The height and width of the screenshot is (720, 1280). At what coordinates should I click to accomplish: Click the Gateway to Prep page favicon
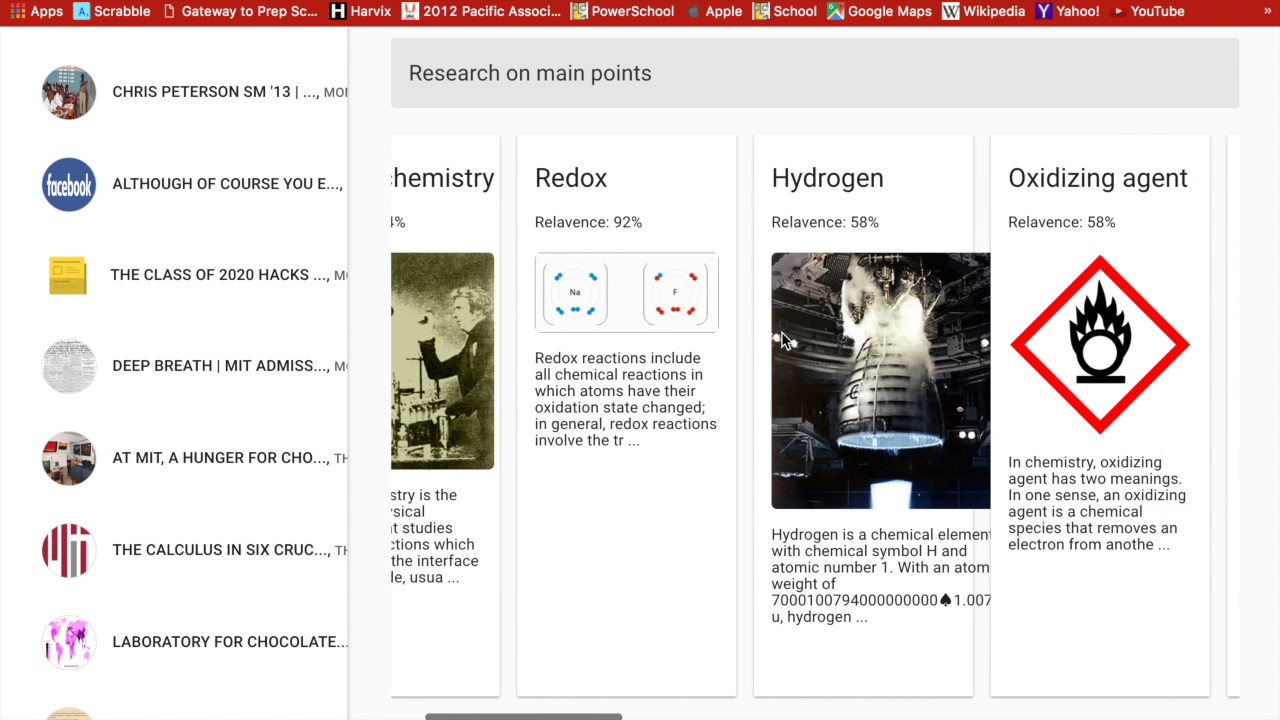169,11
